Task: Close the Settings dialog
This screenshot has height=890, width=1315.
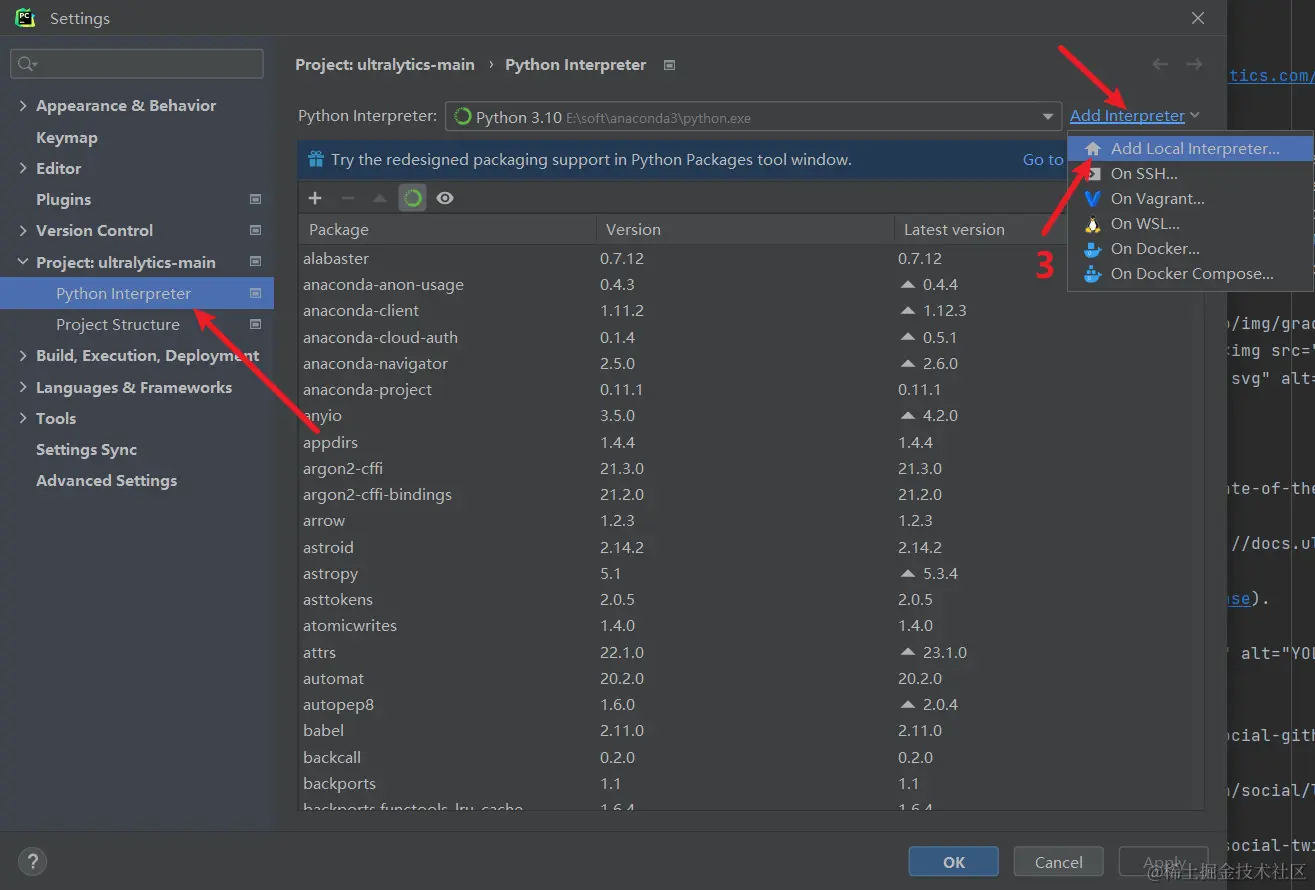Action: (1198, 18)
